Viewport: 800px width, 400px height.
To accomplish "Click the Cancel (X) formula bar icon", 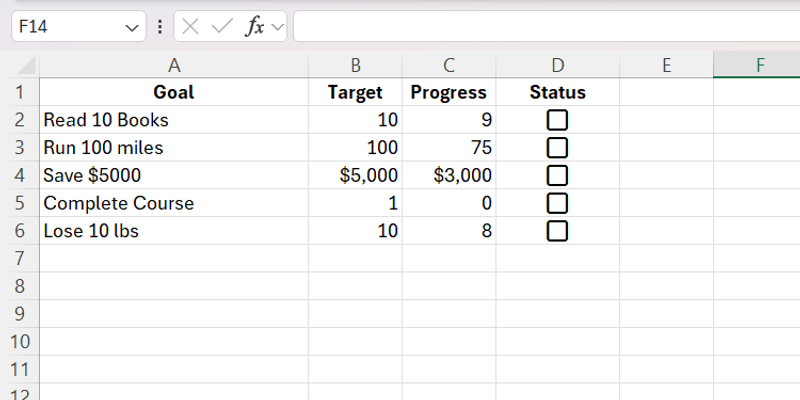I will tap(191, 27).
